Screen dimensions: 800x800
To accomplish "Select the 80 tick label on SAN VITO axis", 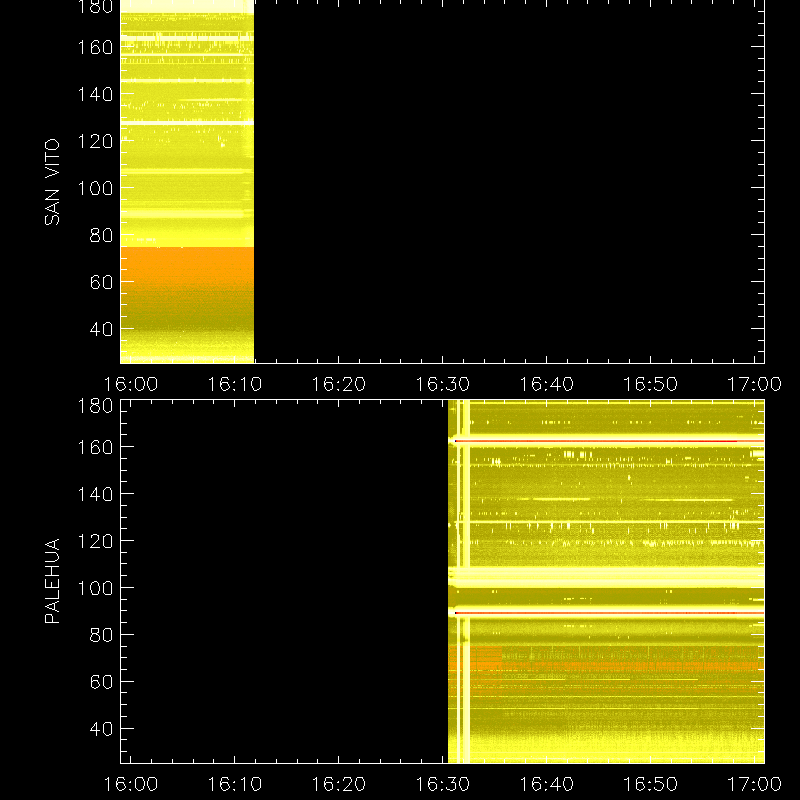I will click(x=102, y=235).
